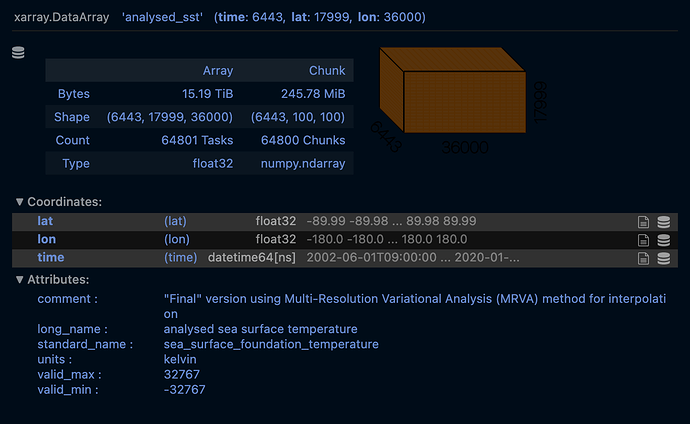
Task: Click the Type row label
Action: click(x=76, y=163)
